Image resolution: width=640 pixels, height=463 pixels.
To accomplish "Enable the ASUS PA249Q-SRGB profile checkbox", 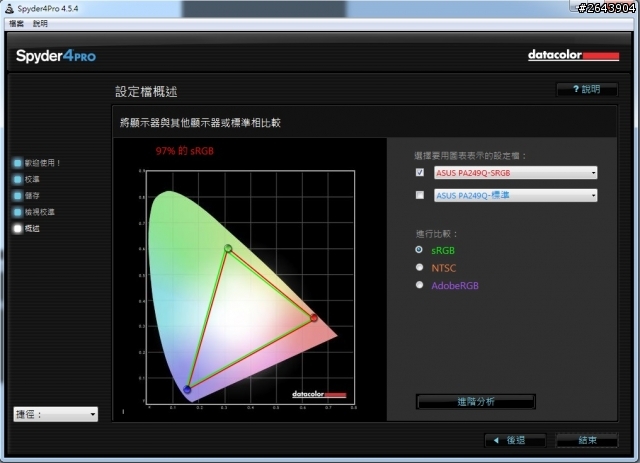I will 420,172.
